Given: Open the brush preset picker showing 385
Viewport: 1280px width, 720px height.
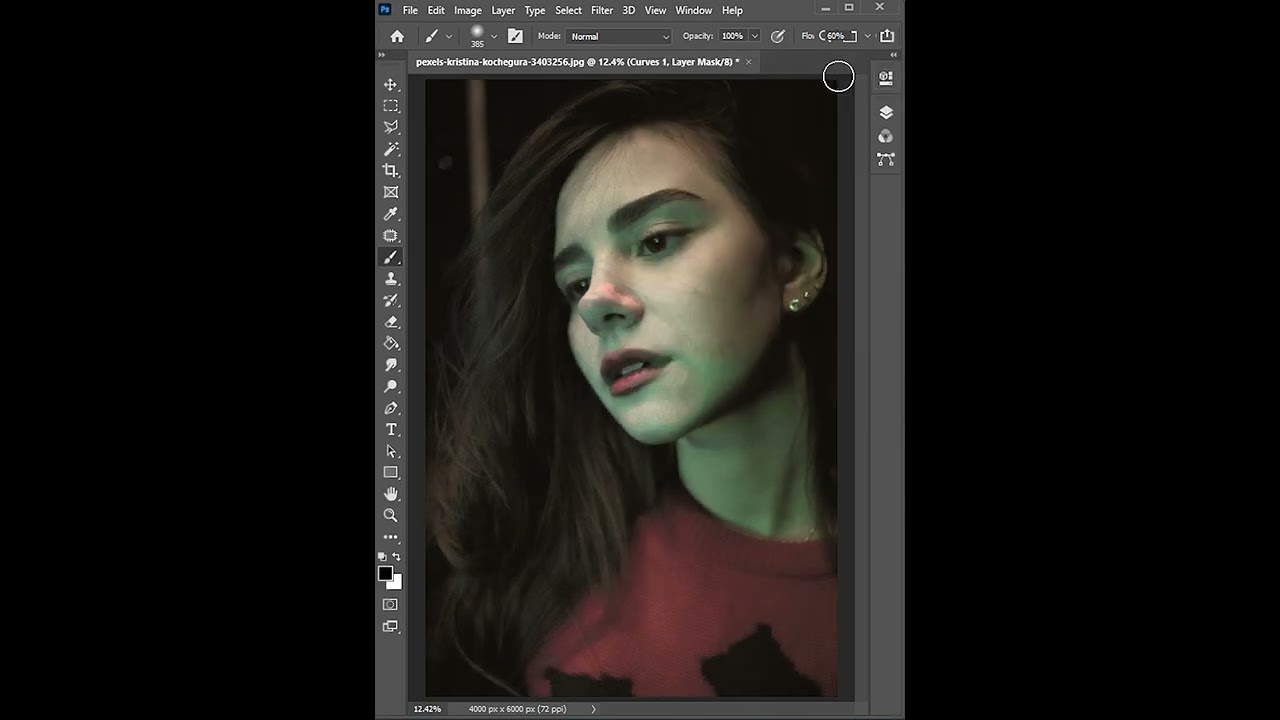Looking at the screenshot, I should (482, 36).
